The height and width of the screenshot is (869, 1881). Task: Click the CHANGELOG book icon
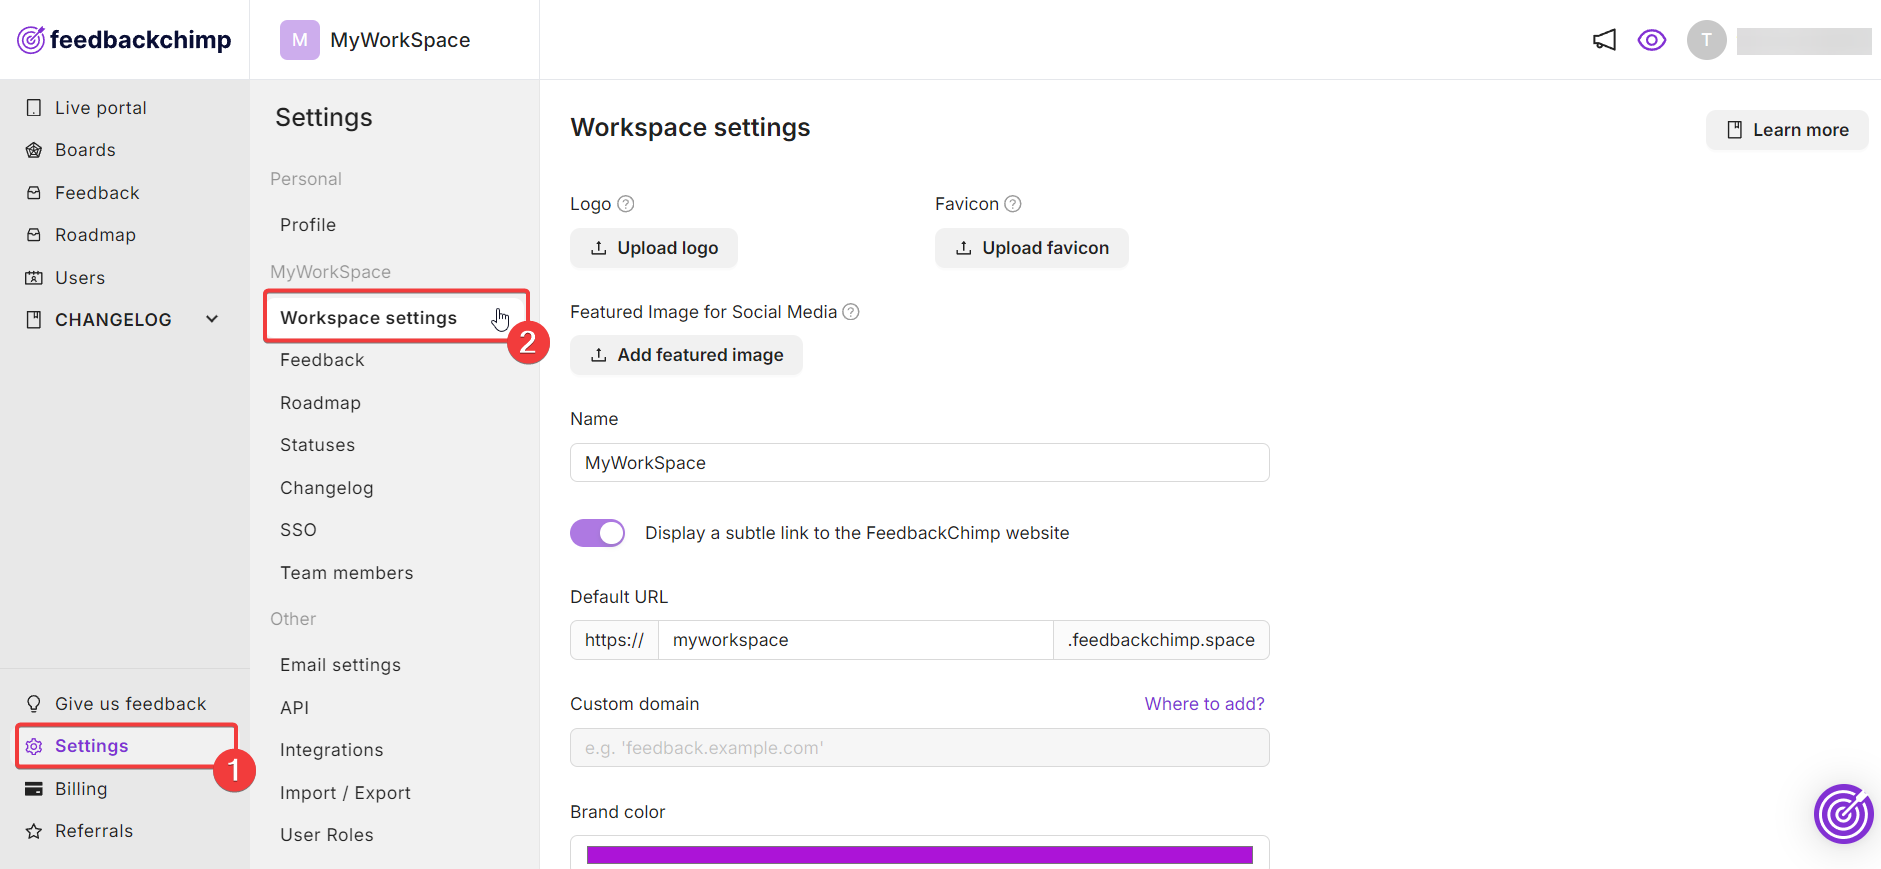click(34, 320)
